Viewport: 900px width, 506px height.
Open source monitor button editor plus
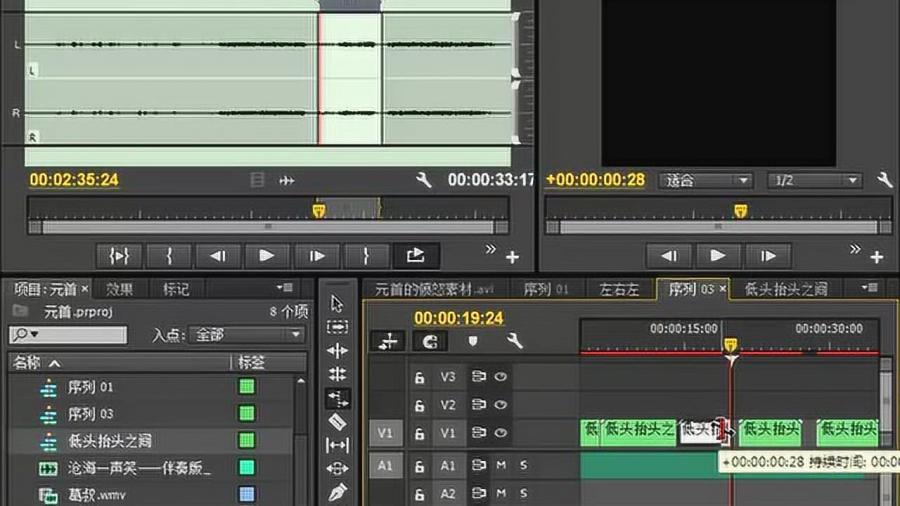[x=513, y=258]
